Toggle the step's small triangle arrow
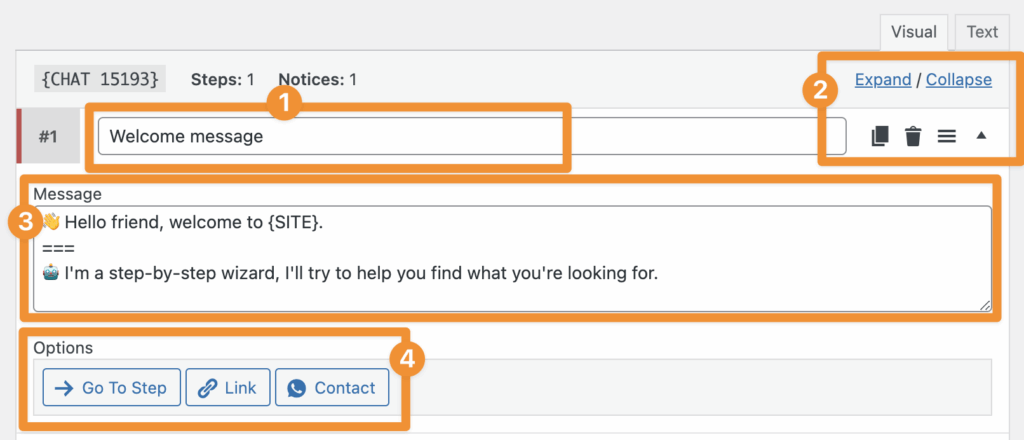The height and width of the screenshot is (440, 1024). tap(981, 136)
